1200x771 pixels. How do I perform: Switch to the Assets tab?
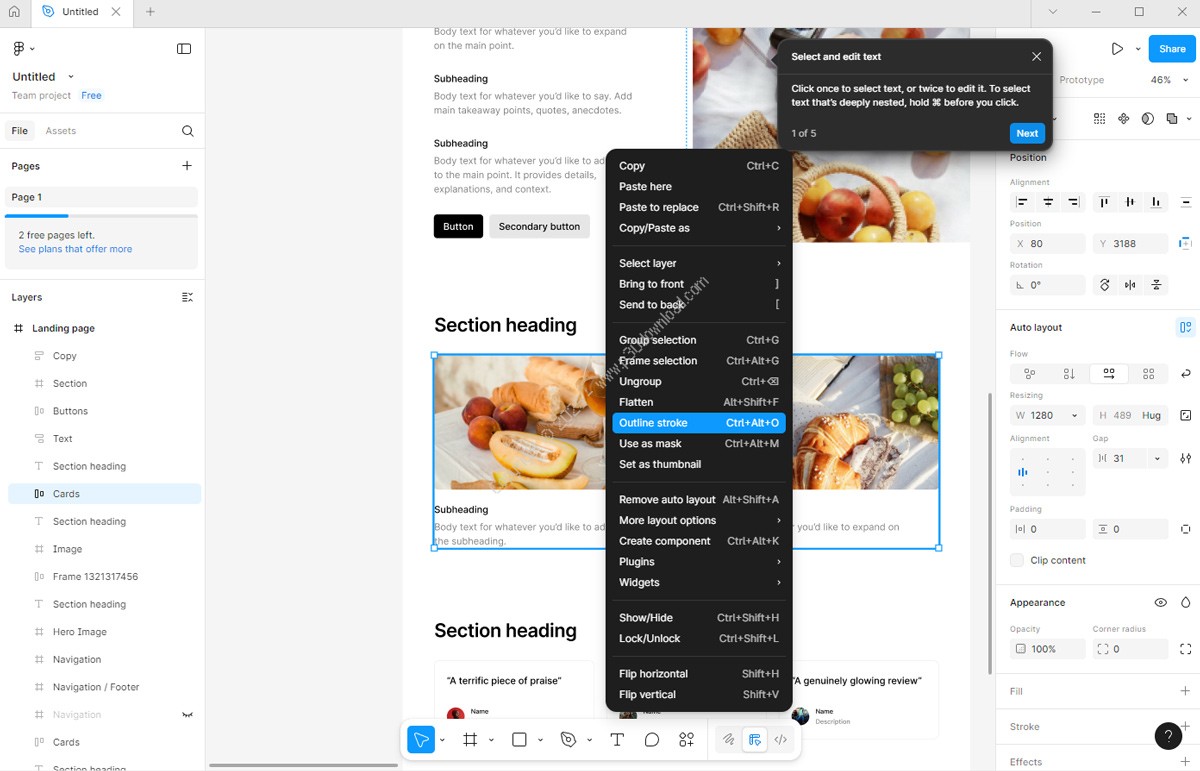[60, 131]
